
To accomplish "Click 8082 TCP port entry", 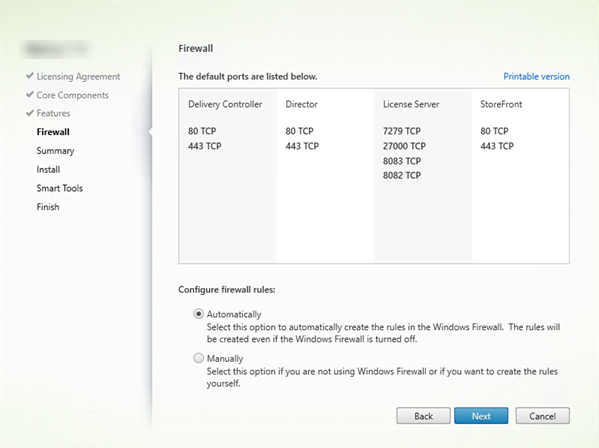I will coord(402,175).
